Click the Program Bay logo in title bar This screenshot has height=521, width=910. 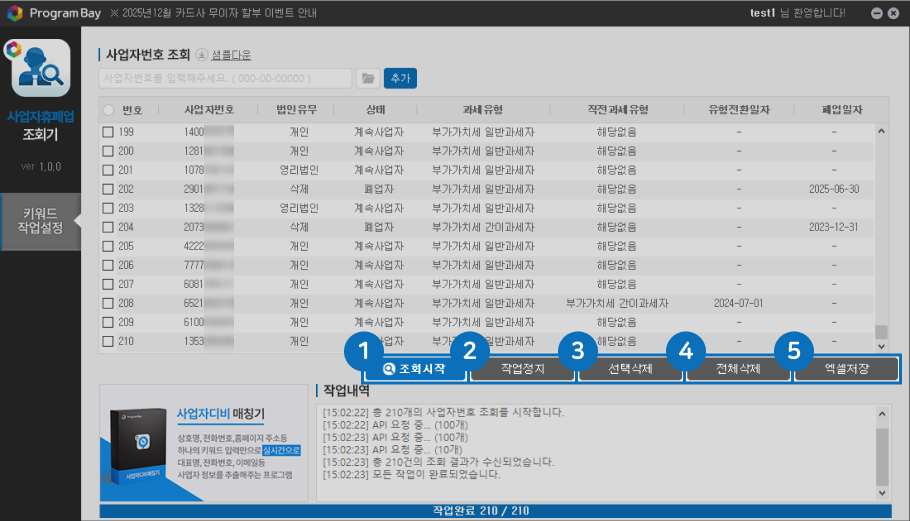tap(15, 13)
